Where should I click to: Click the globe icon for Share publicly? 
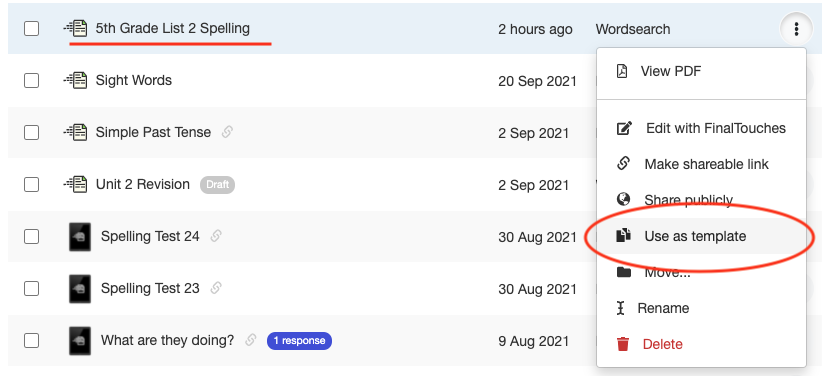[x=624, y=200]
